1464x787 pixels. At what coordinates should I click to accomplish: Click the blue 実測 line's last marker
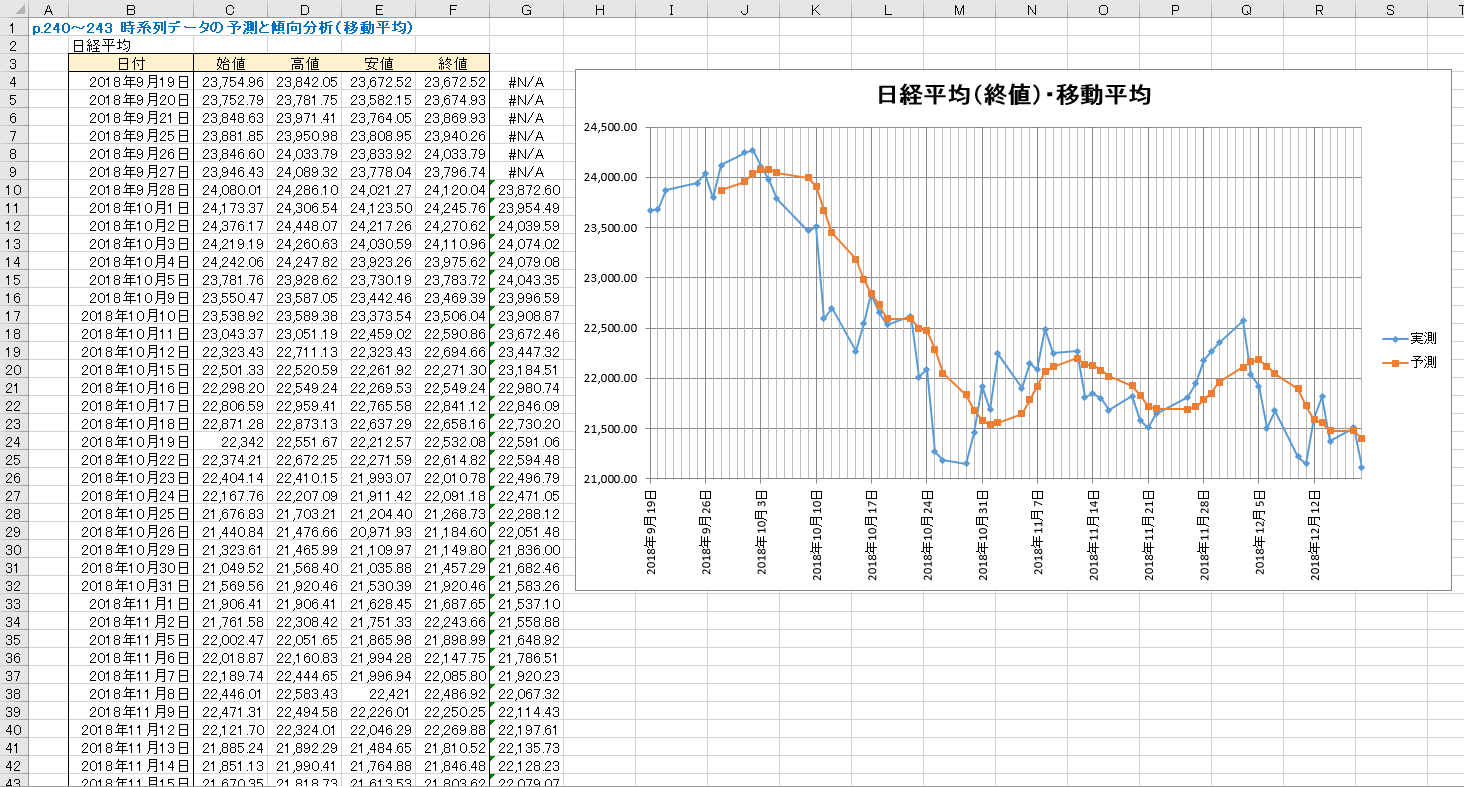[x=1361, y=467]
